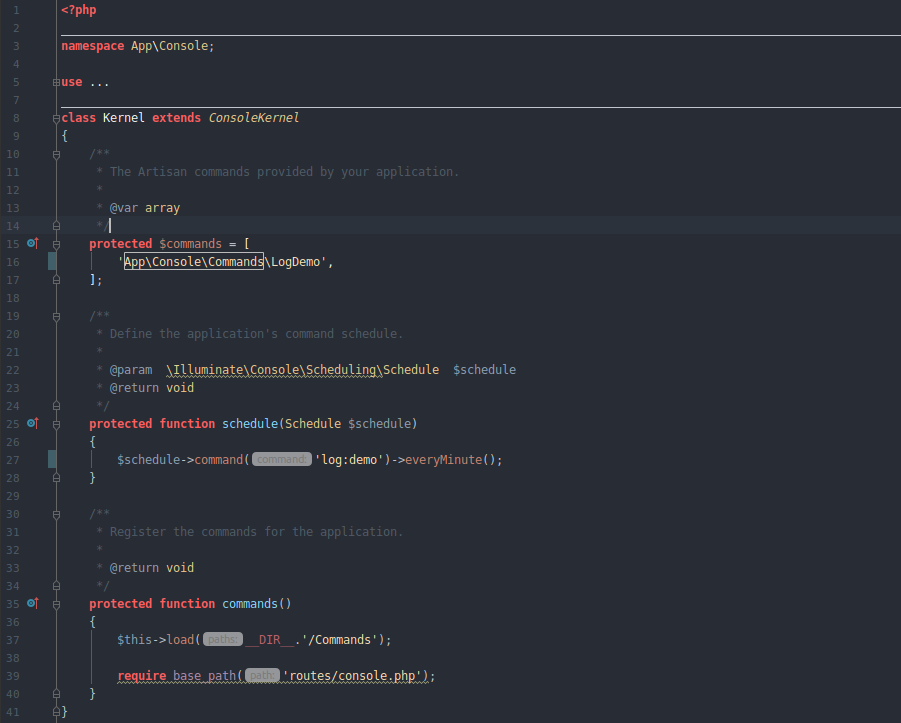The height and width of the screenshot is (723, 901).
Task: Toggle folding of the Artisan commands docblock
Action: [x=56, y=153]
